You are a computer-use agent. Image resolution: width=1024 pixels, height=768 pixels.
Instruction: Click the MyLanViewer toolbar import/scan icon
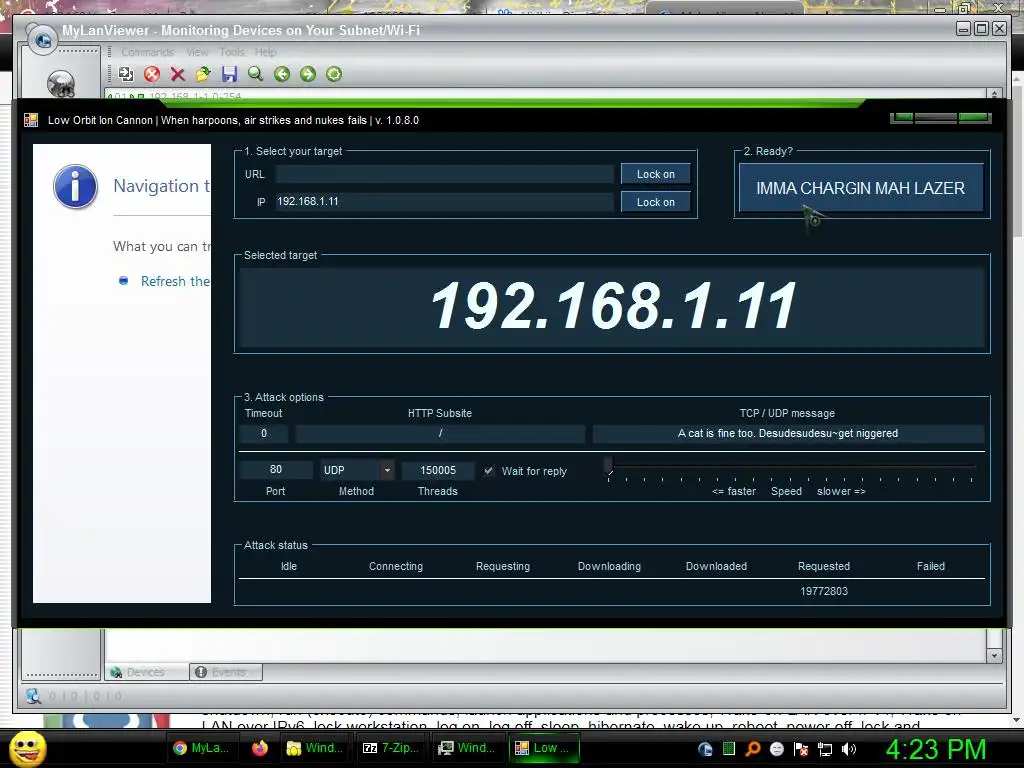point(126,74)
